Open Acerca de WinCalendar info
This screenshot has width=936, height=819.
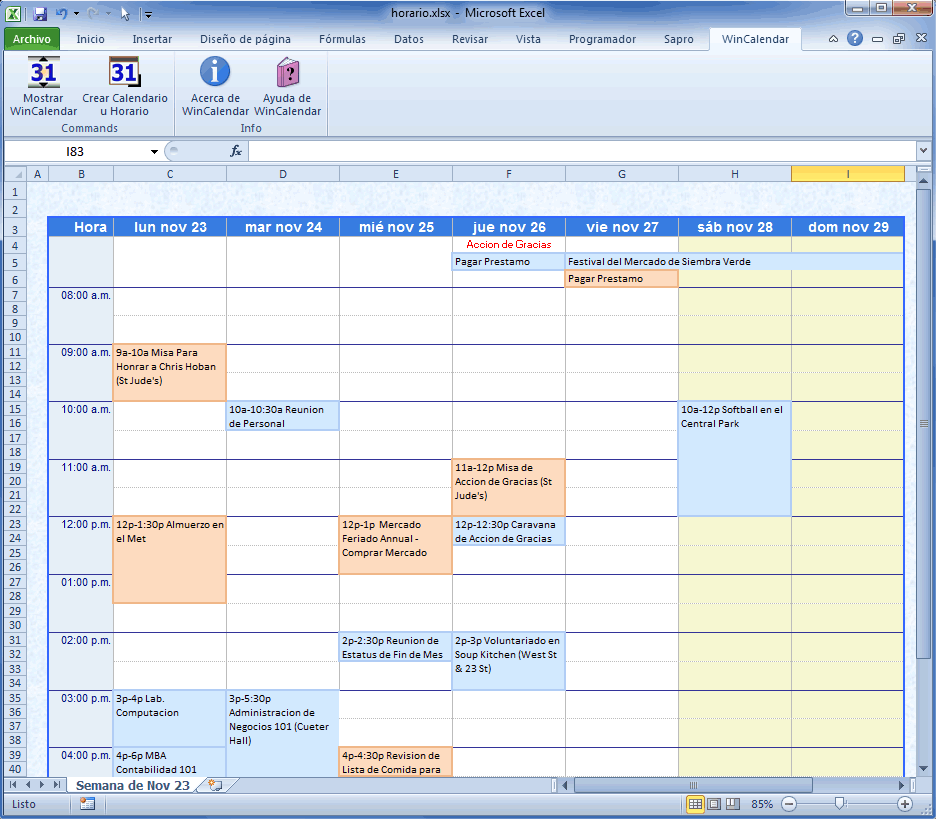tap(214, 73)
